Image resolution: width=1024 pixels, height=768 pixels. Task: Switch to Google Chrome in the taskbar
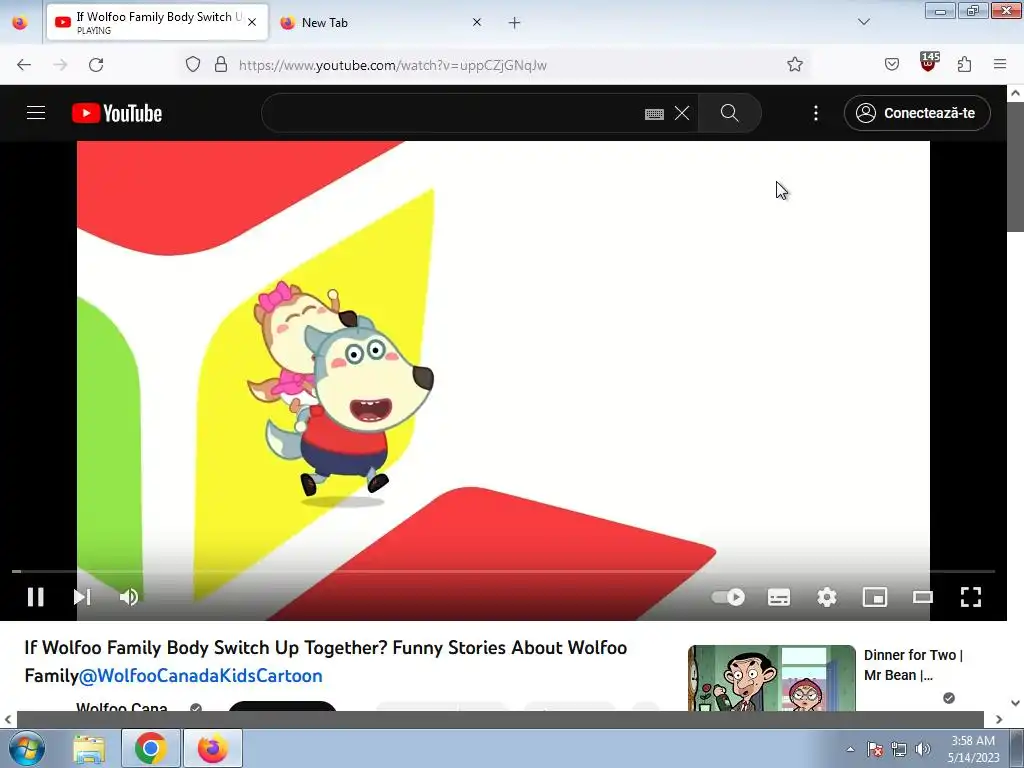pos(150,748)
